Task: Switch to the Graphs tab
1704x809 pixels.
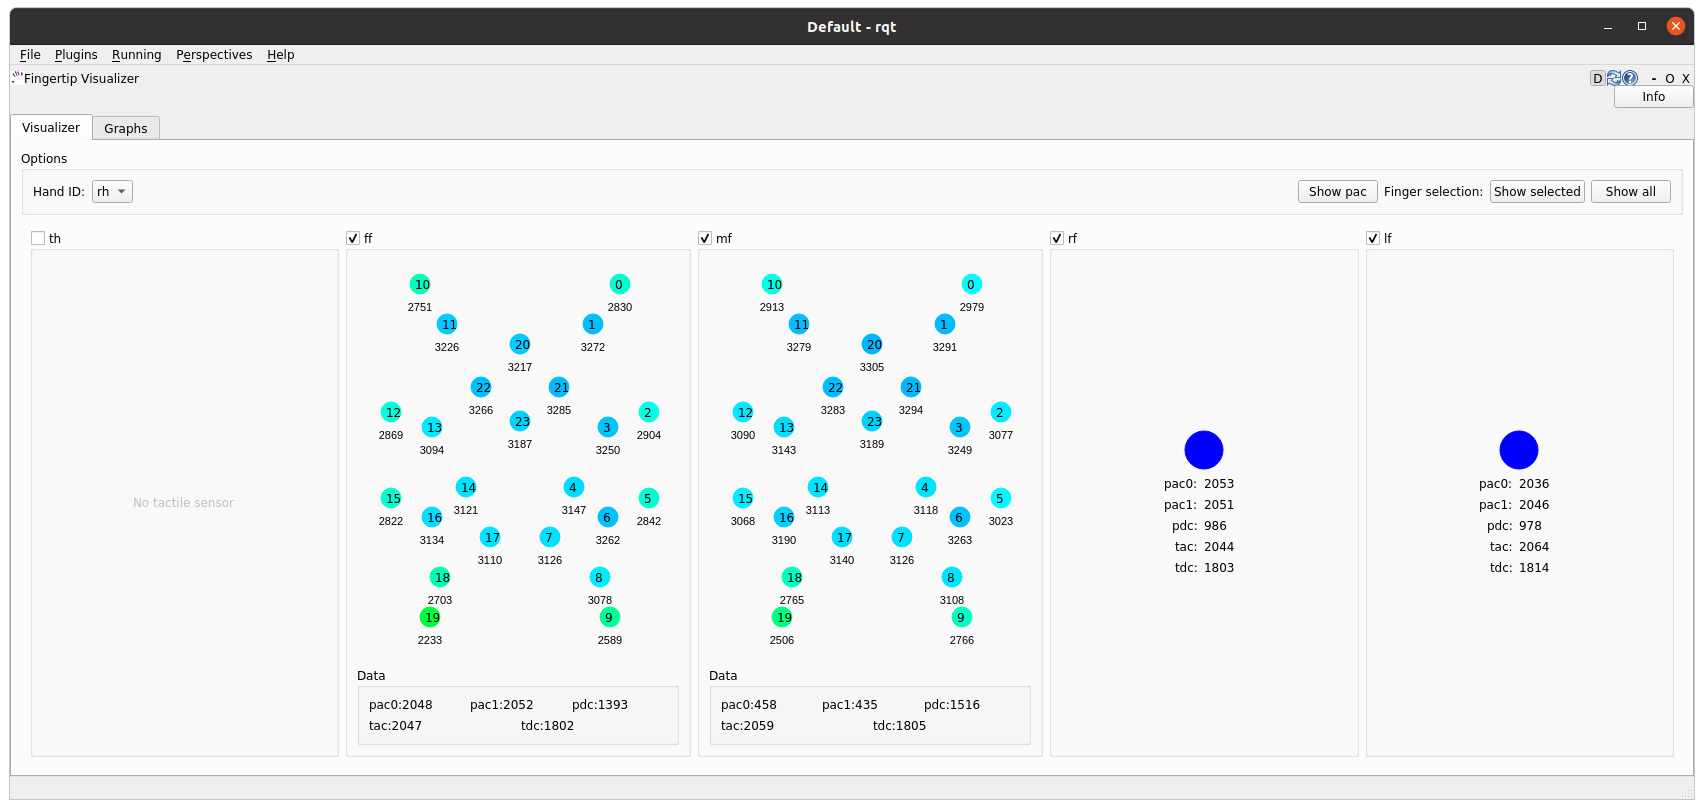Action: click(125, 128)
